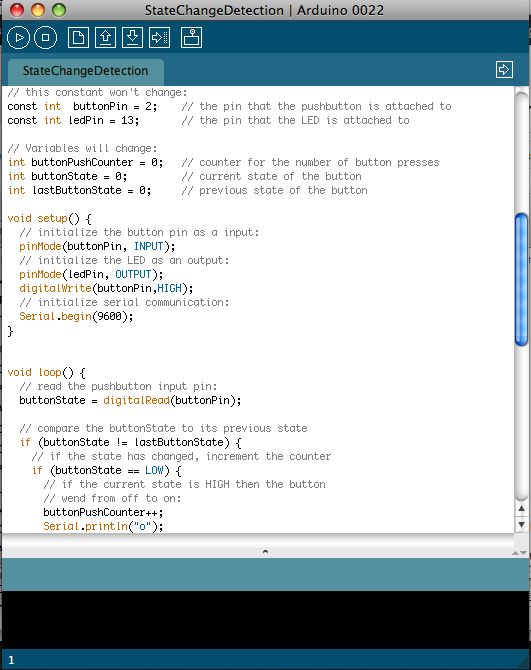
Task: Save the sketch with down-arrow icon
Action: point(132,38)
